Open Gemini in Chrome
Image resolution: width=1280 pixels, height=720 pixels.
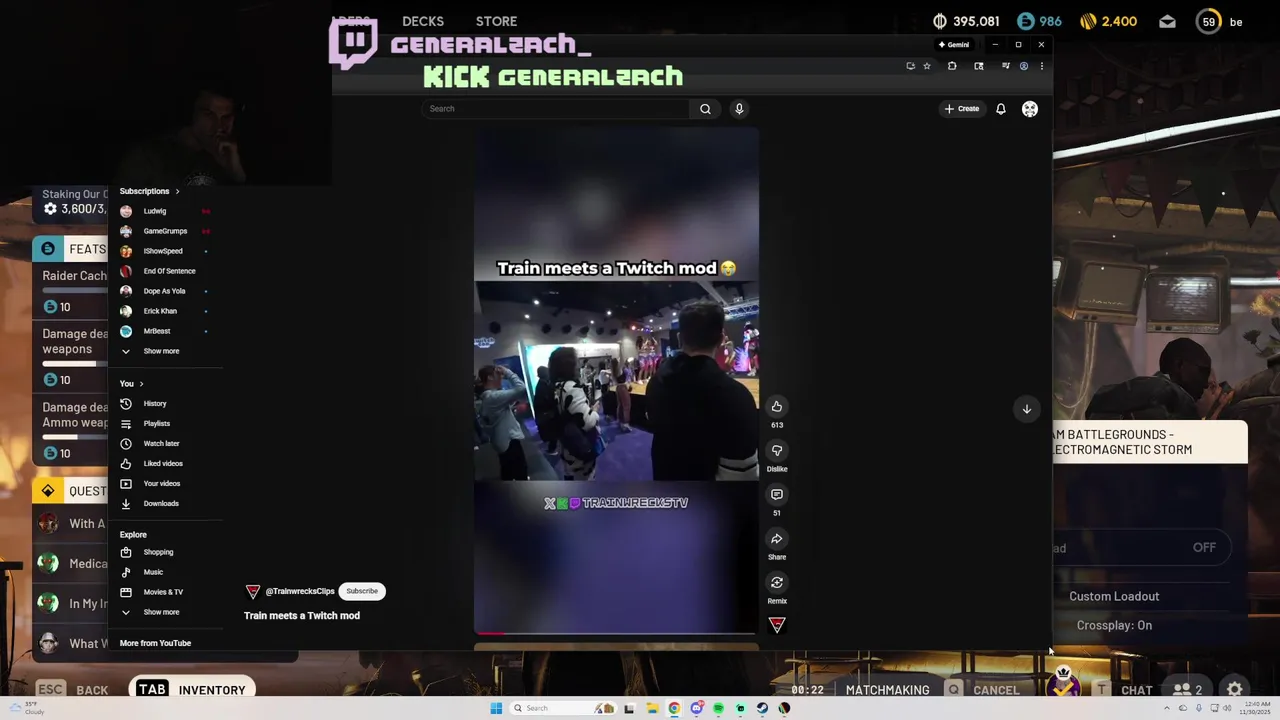click(954, 44)
